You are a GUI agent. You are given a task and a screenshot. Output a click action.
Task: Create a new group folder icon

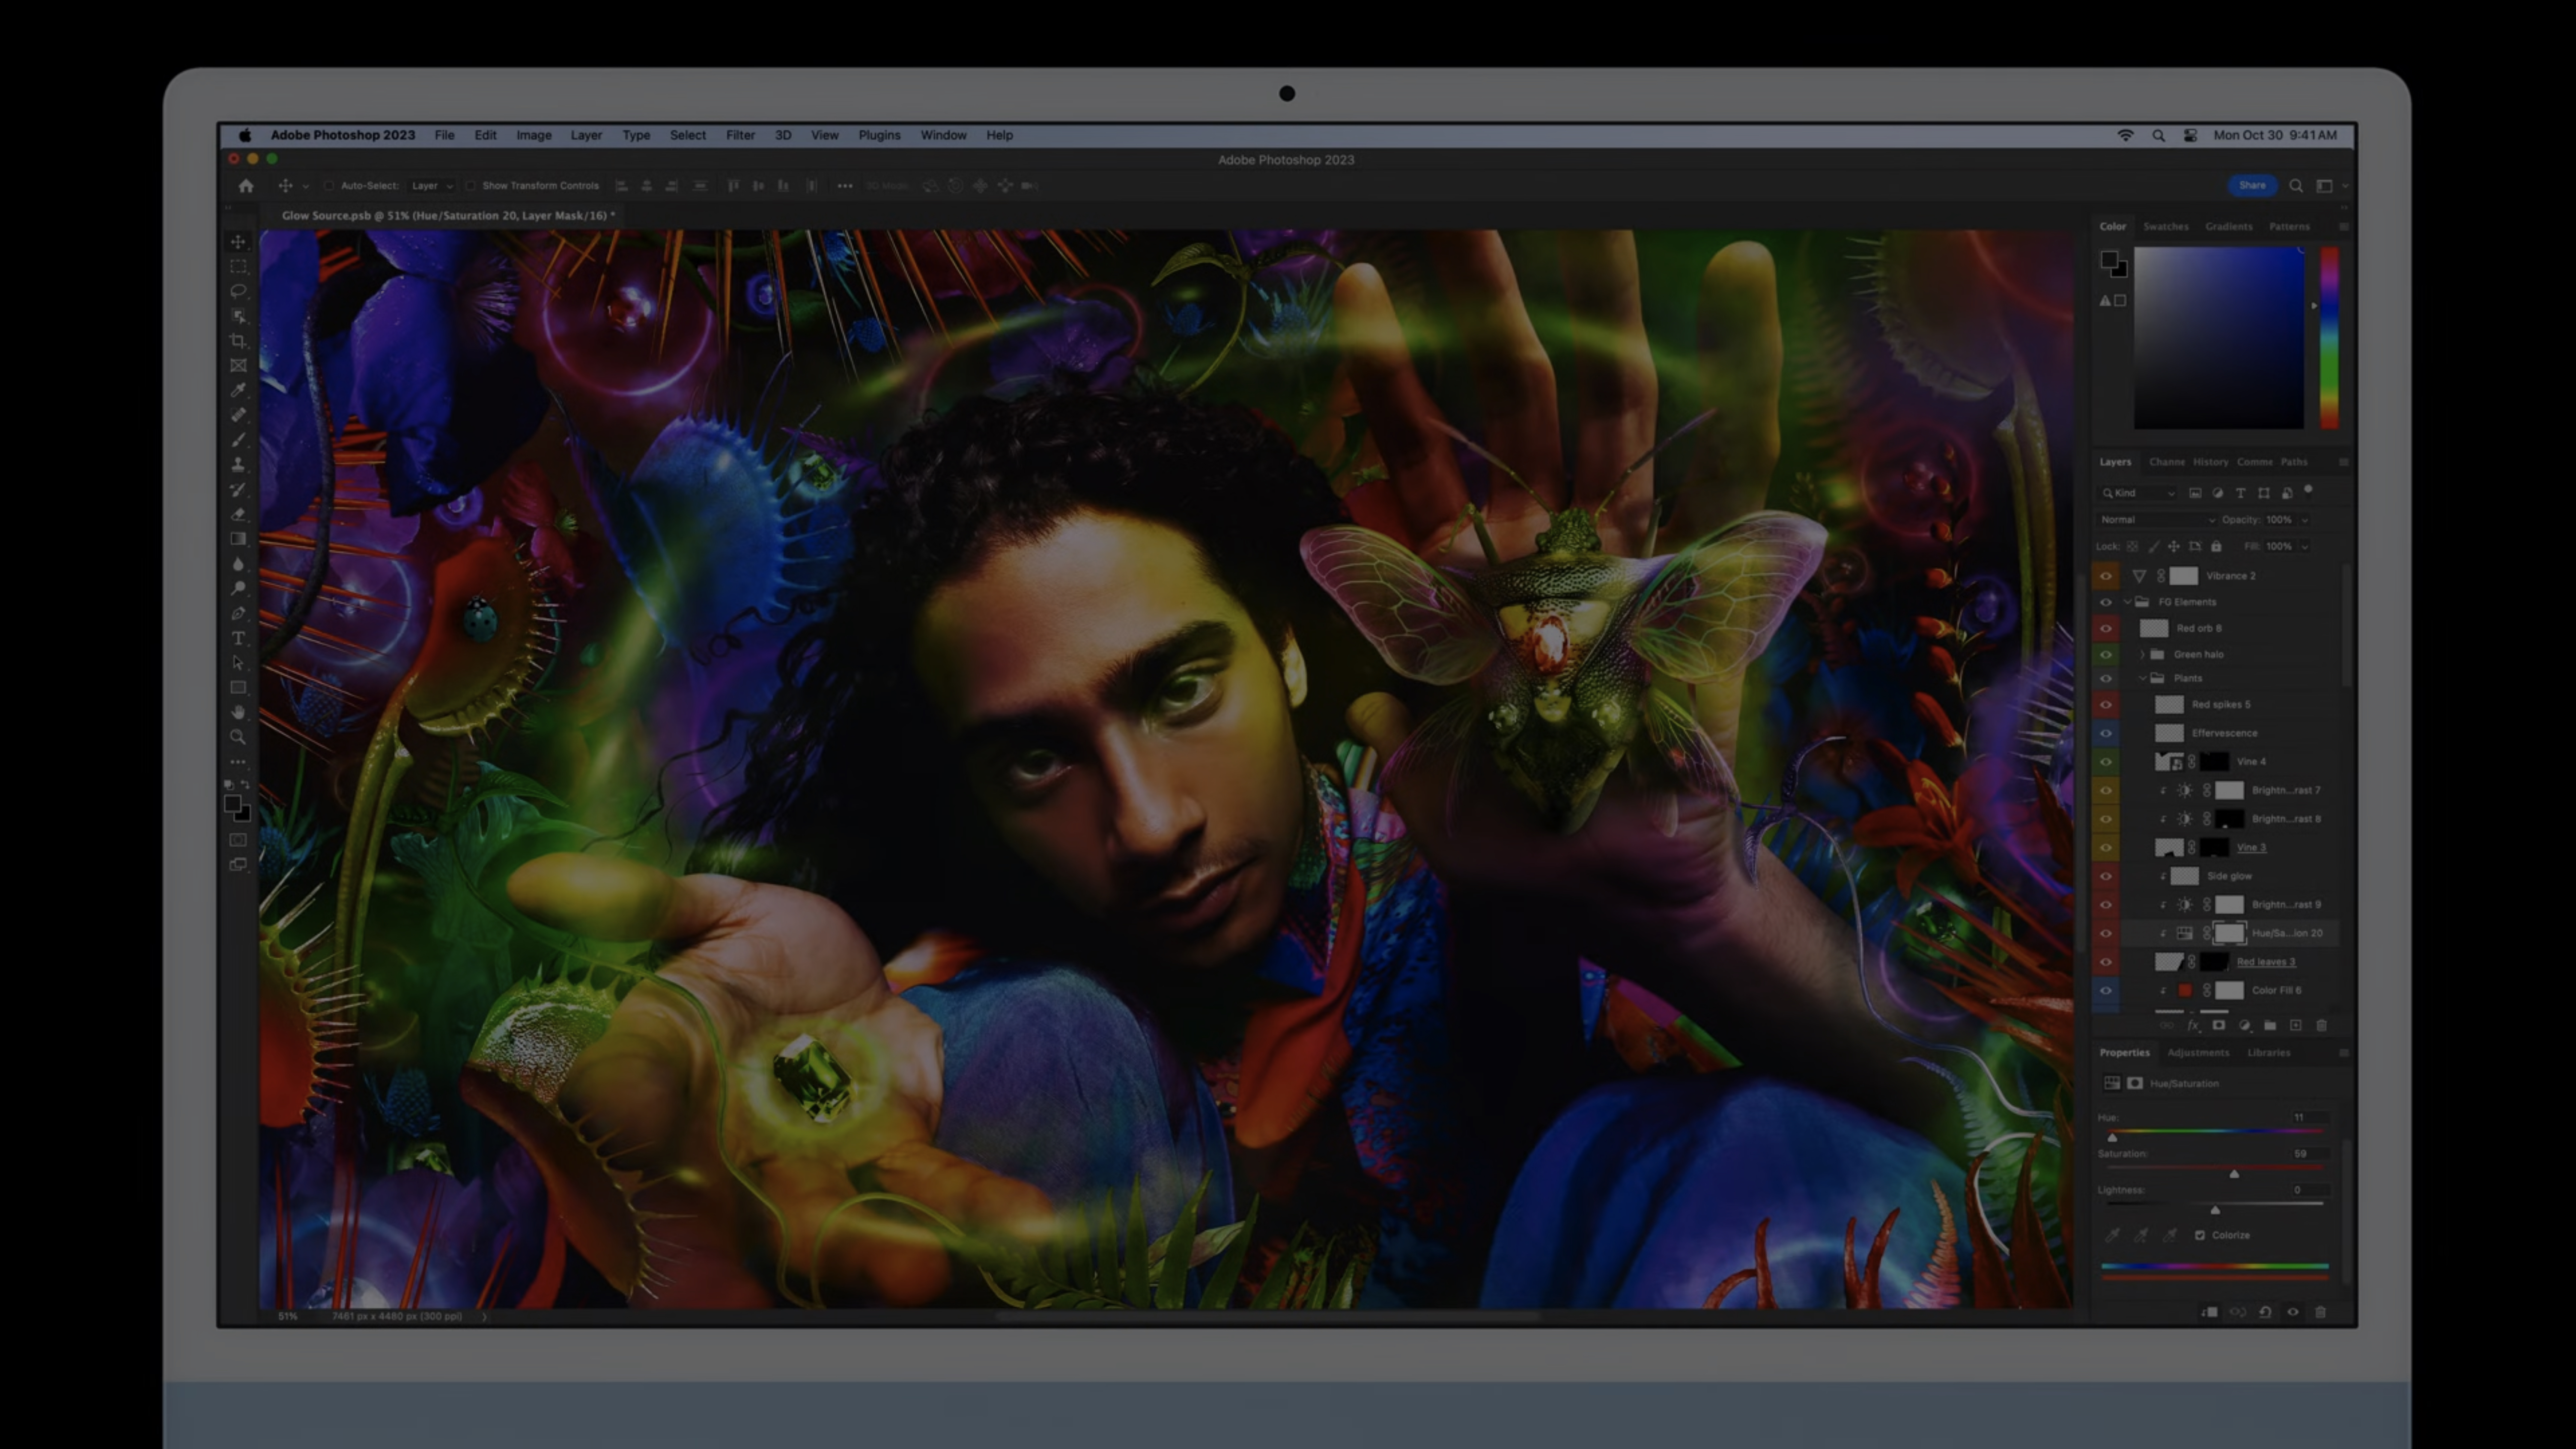click(x=2270, y=1025)
